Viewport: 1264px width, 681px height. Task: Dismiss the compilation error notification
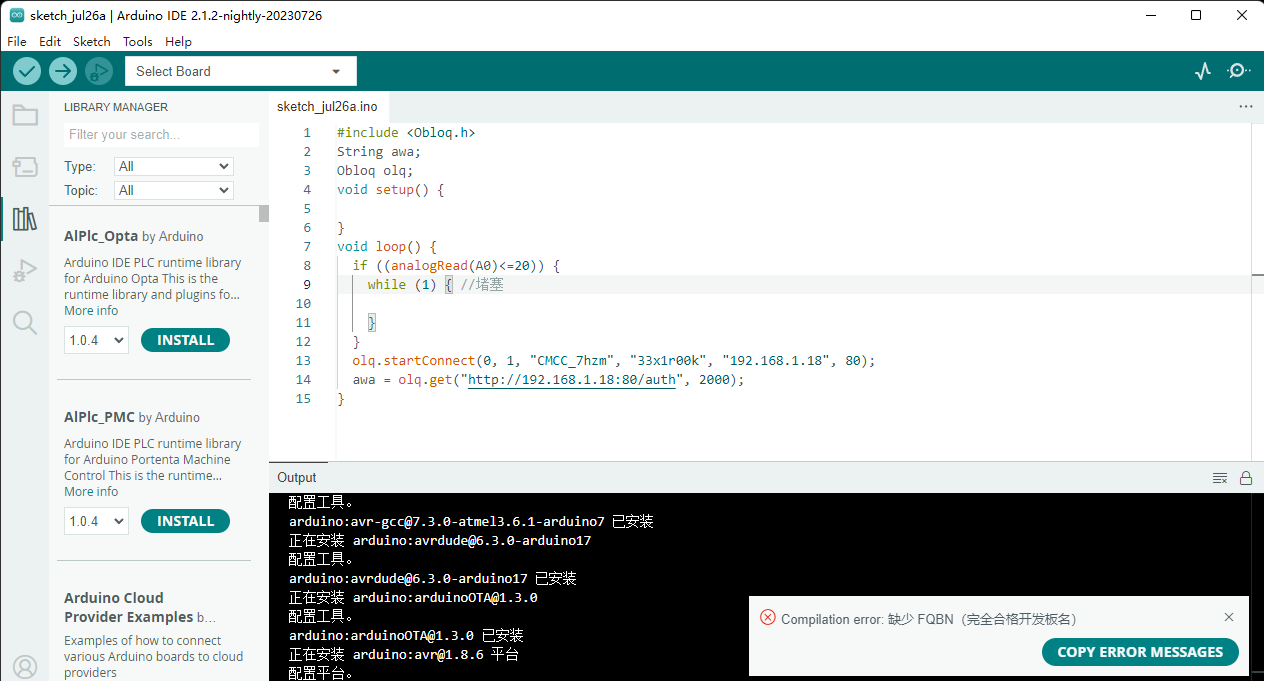pos(1229,617)
